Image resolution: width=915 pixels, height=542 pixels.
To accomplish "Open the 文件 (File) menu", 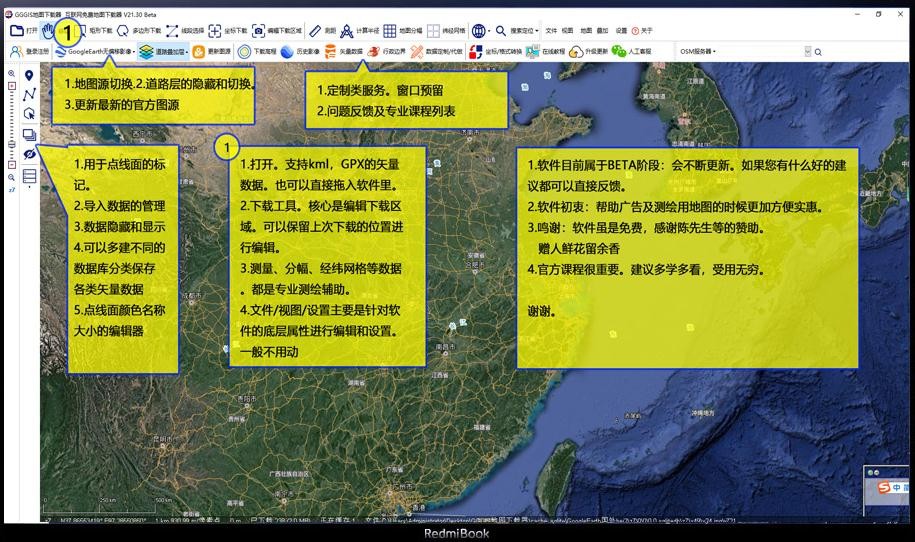I will pos(551,31).
